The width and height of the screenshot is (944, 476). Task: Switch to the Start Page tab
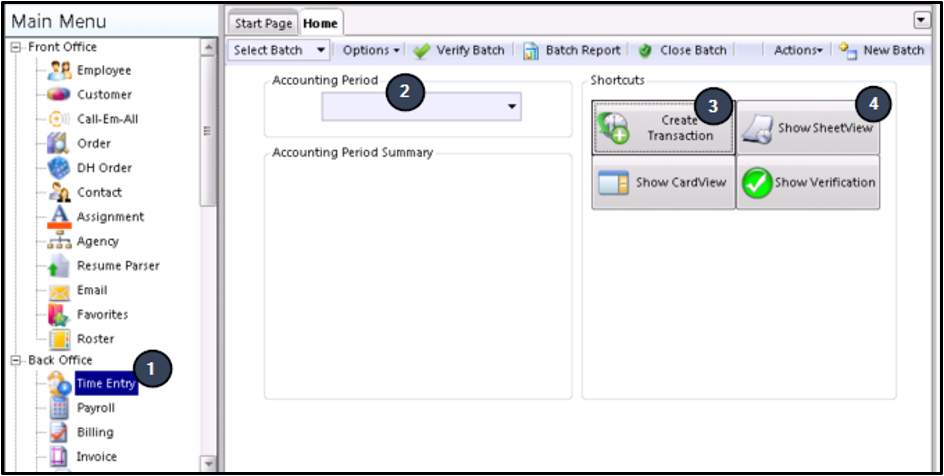pos(263,23)
